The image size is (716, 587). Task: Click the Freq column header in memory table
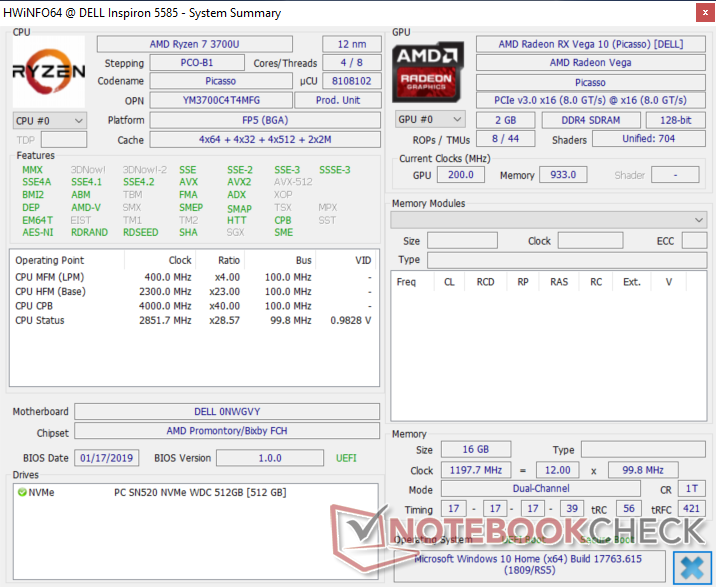(x=412, y=281)
